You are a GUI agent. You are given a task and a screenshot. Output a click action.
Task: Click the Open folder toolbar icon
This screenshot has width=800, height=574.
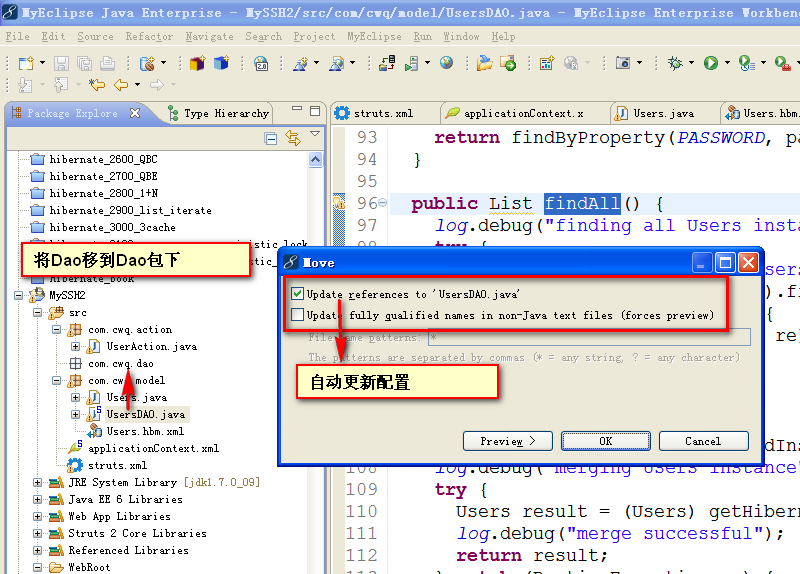[484, 63]
